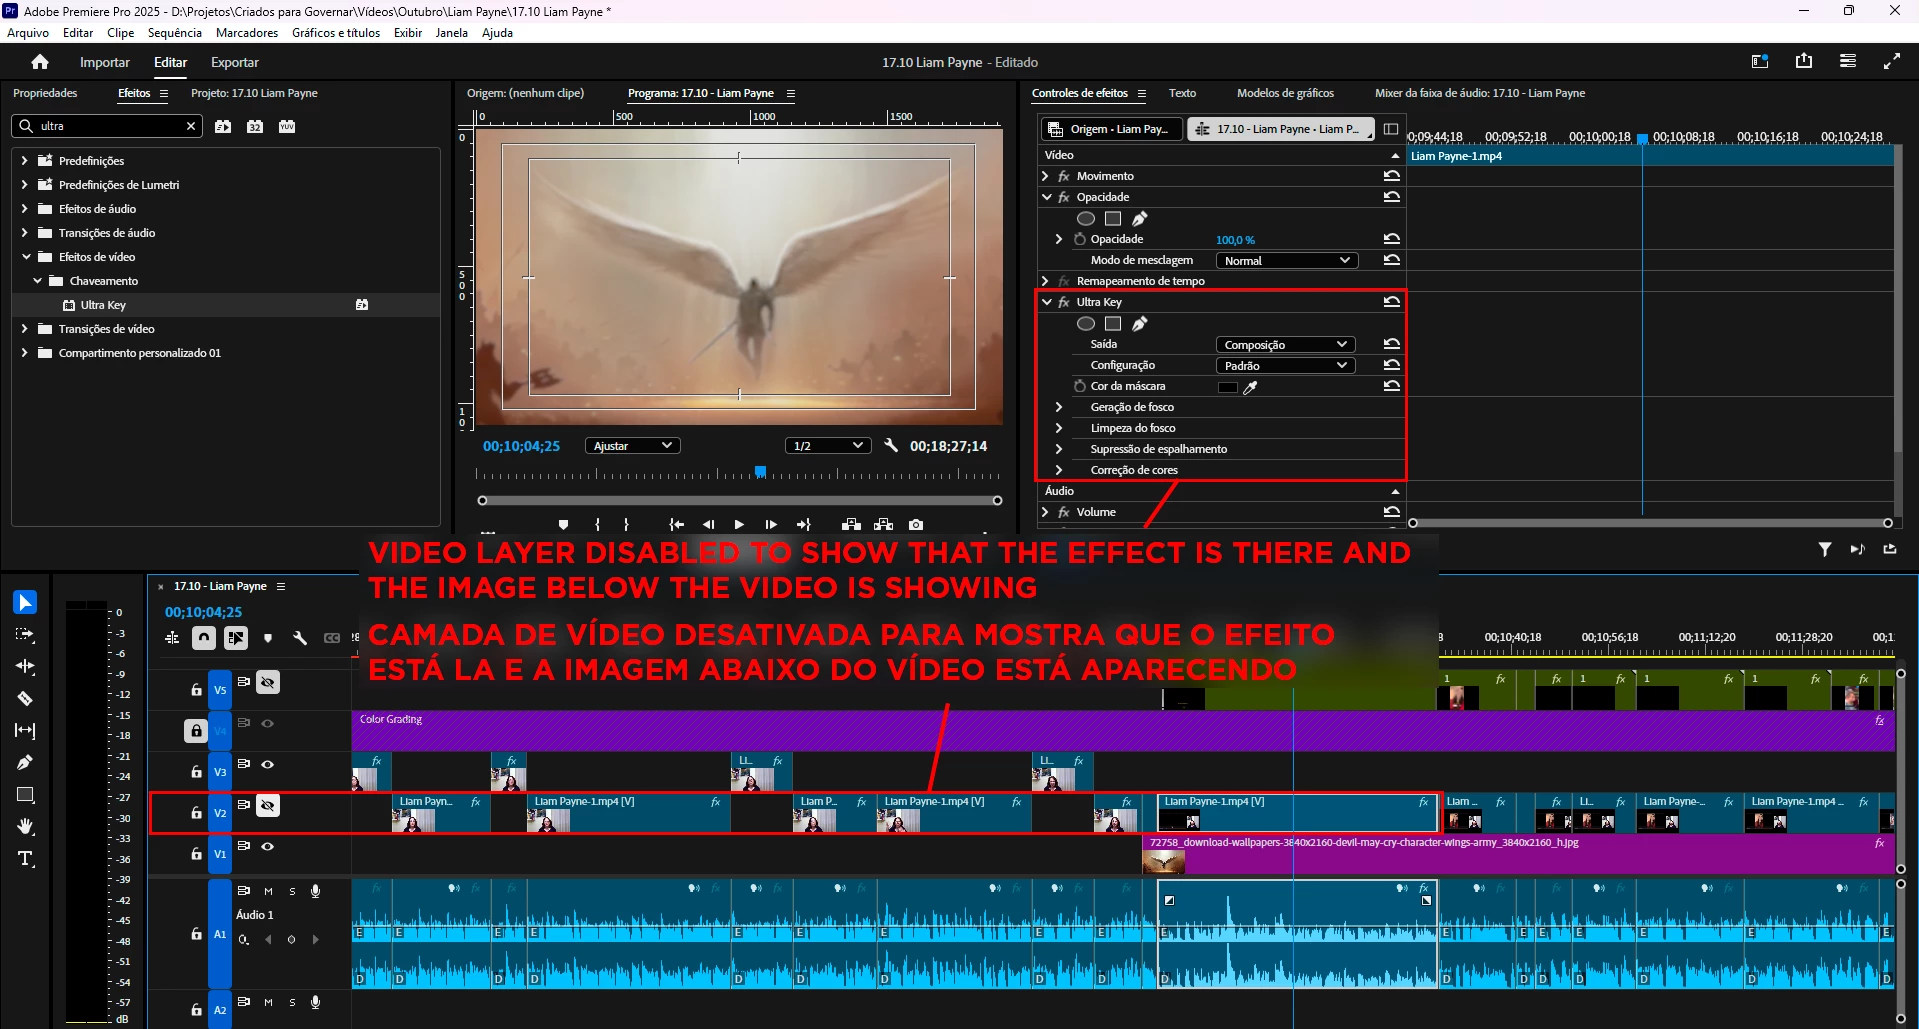Viewport: 1919px width, 1029px height.
Task: Toggle Ultra Key fx enable switch
Action: click(x=1064, y=302)
